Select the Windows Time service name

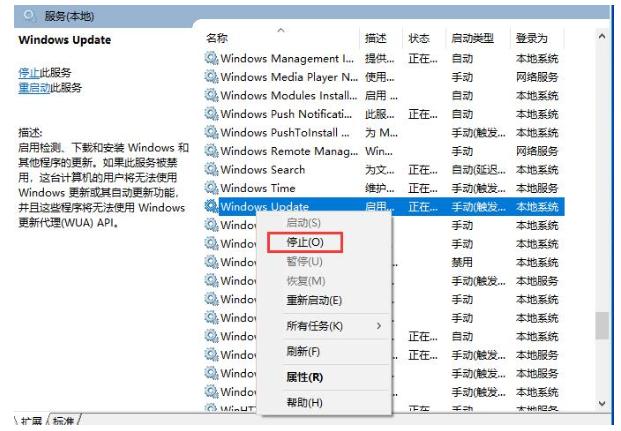click(x=258, y=188)
